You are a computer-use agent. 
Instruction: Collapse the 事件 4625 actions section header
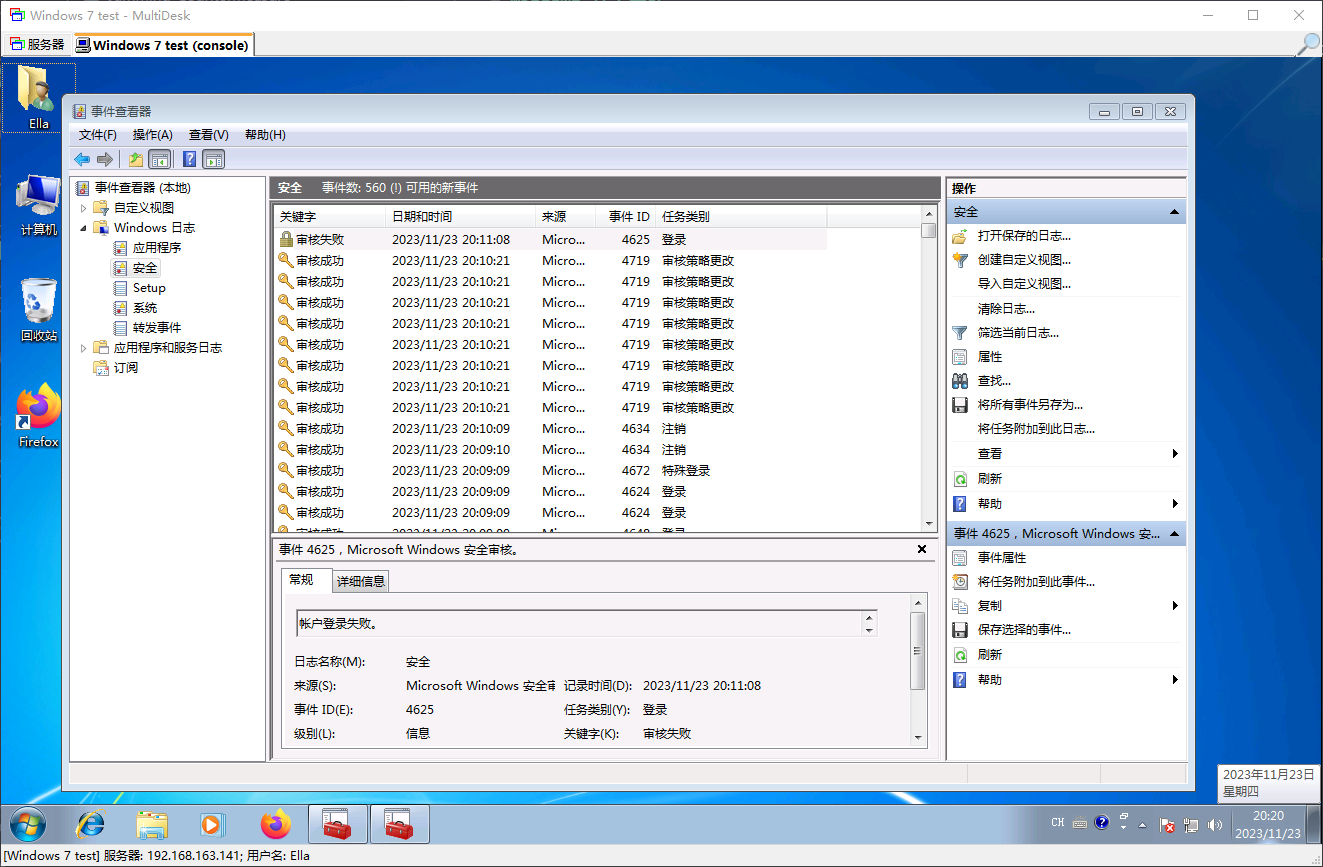(x=1174, y=534)
